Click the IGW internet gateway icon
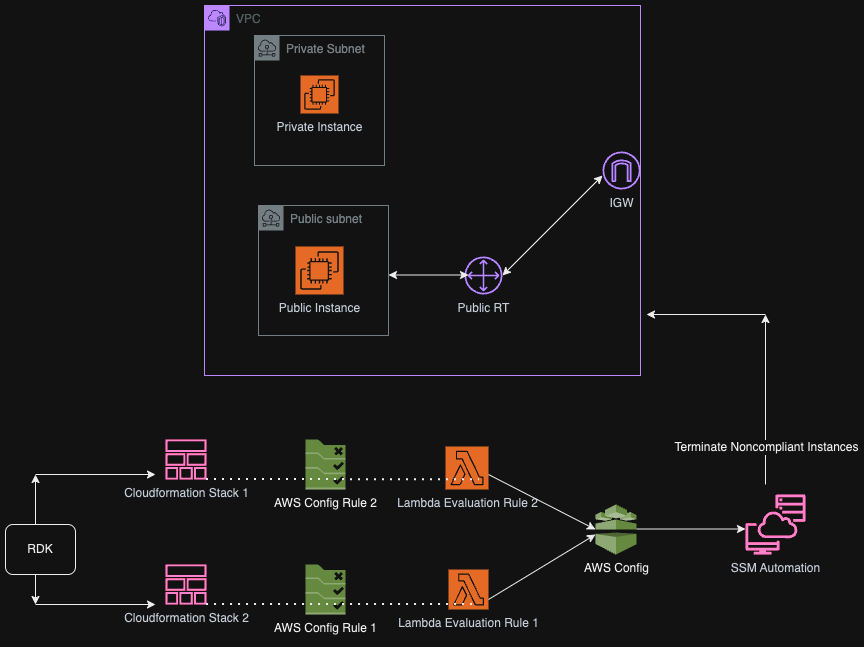Screen dimensions: 864x647 (621, 171)
